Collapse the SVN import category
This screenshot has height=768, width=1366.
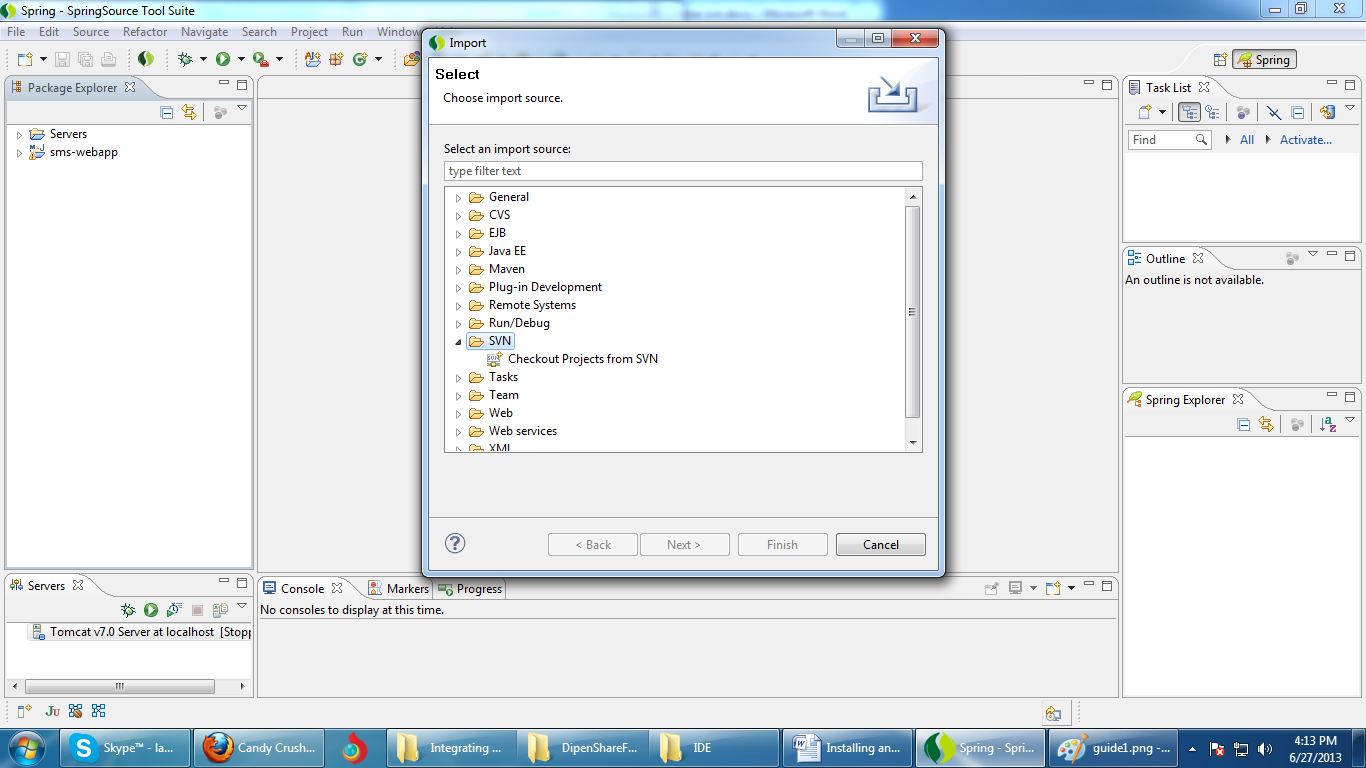(459, 342)
